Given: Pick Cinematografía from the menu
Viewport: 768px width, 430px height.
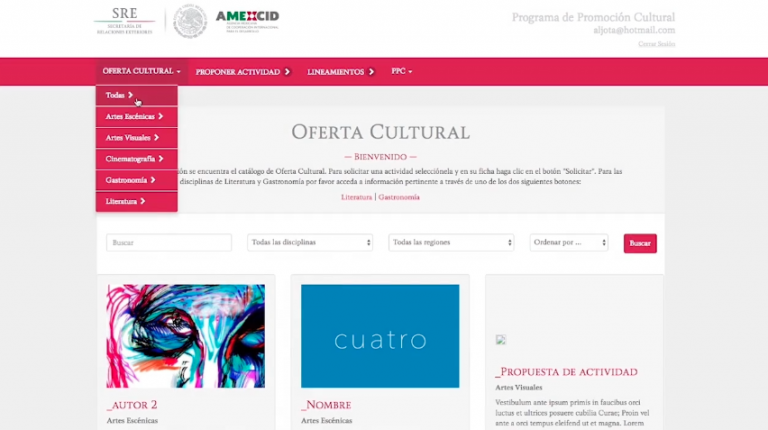Looking at the screenshot, I should [x=134, y=159].
